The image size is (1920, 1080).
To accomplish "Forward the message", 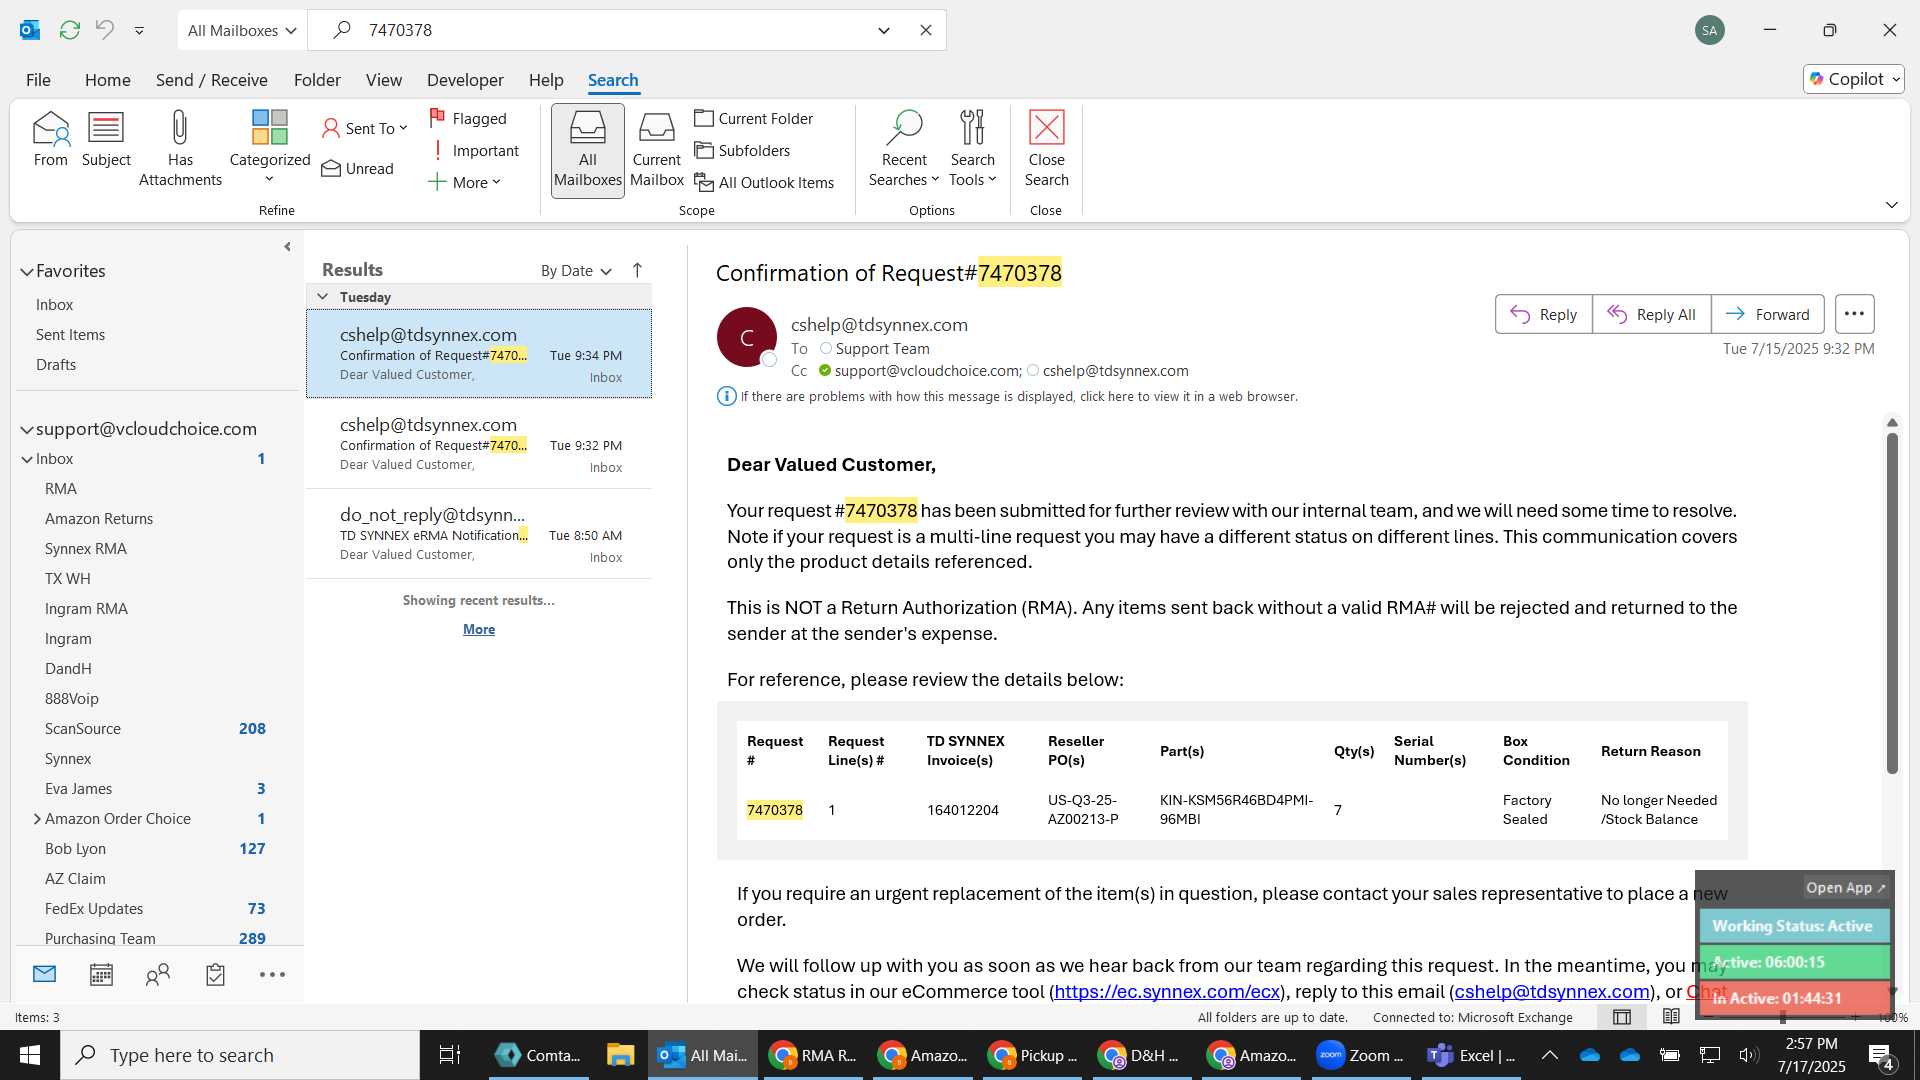I will coord(1767,314).
